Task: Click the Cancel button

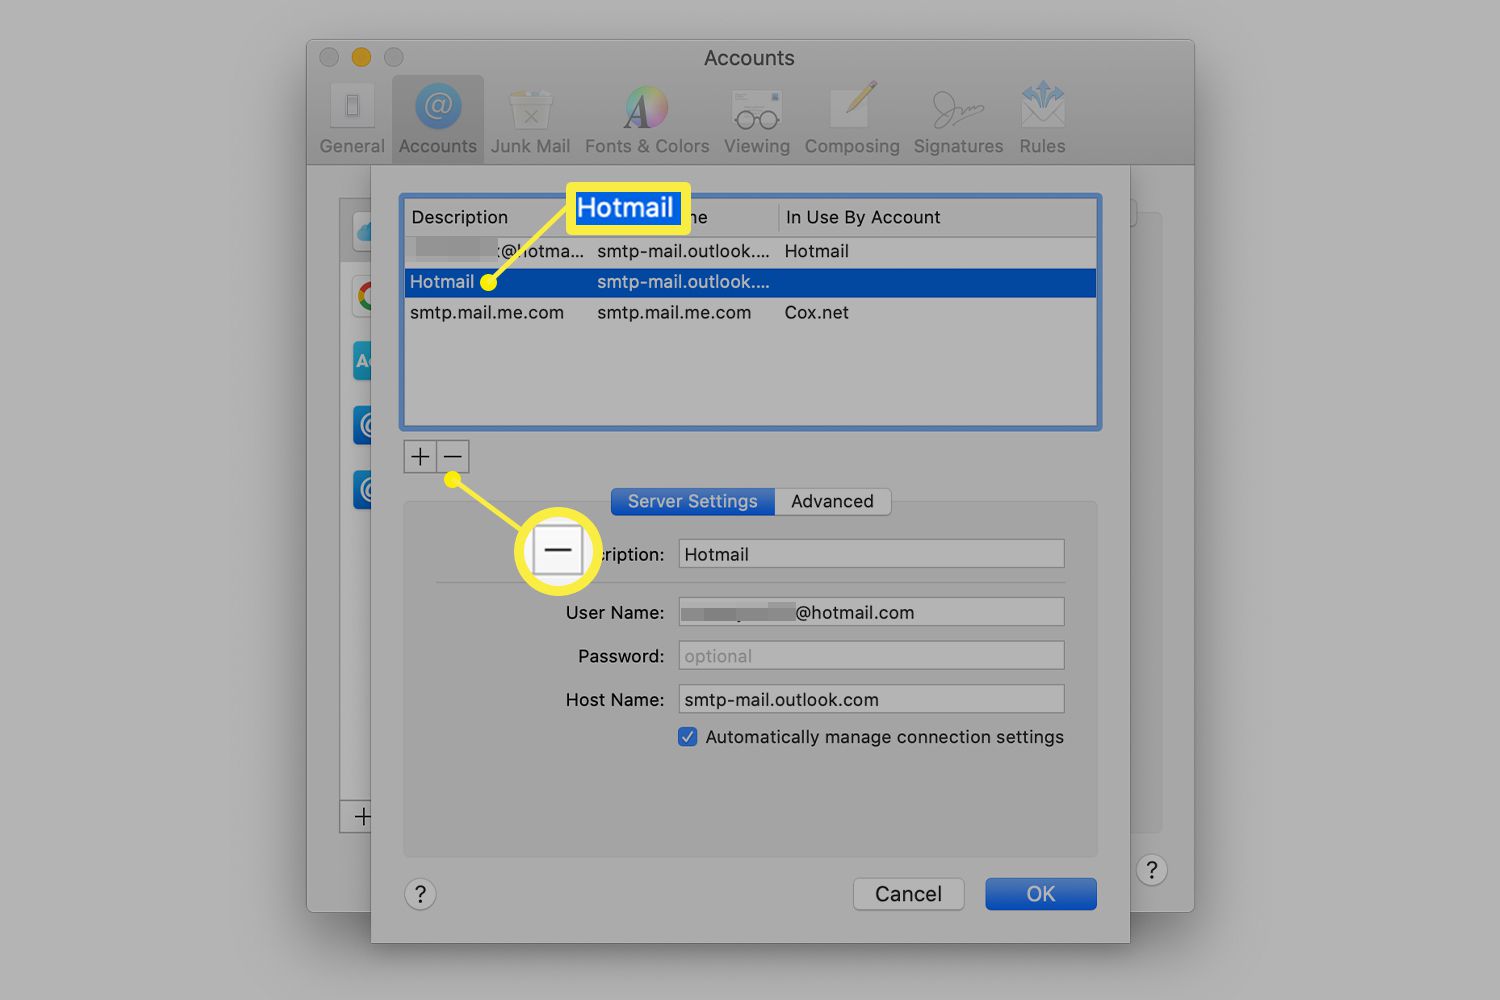Action: [908, 894]
